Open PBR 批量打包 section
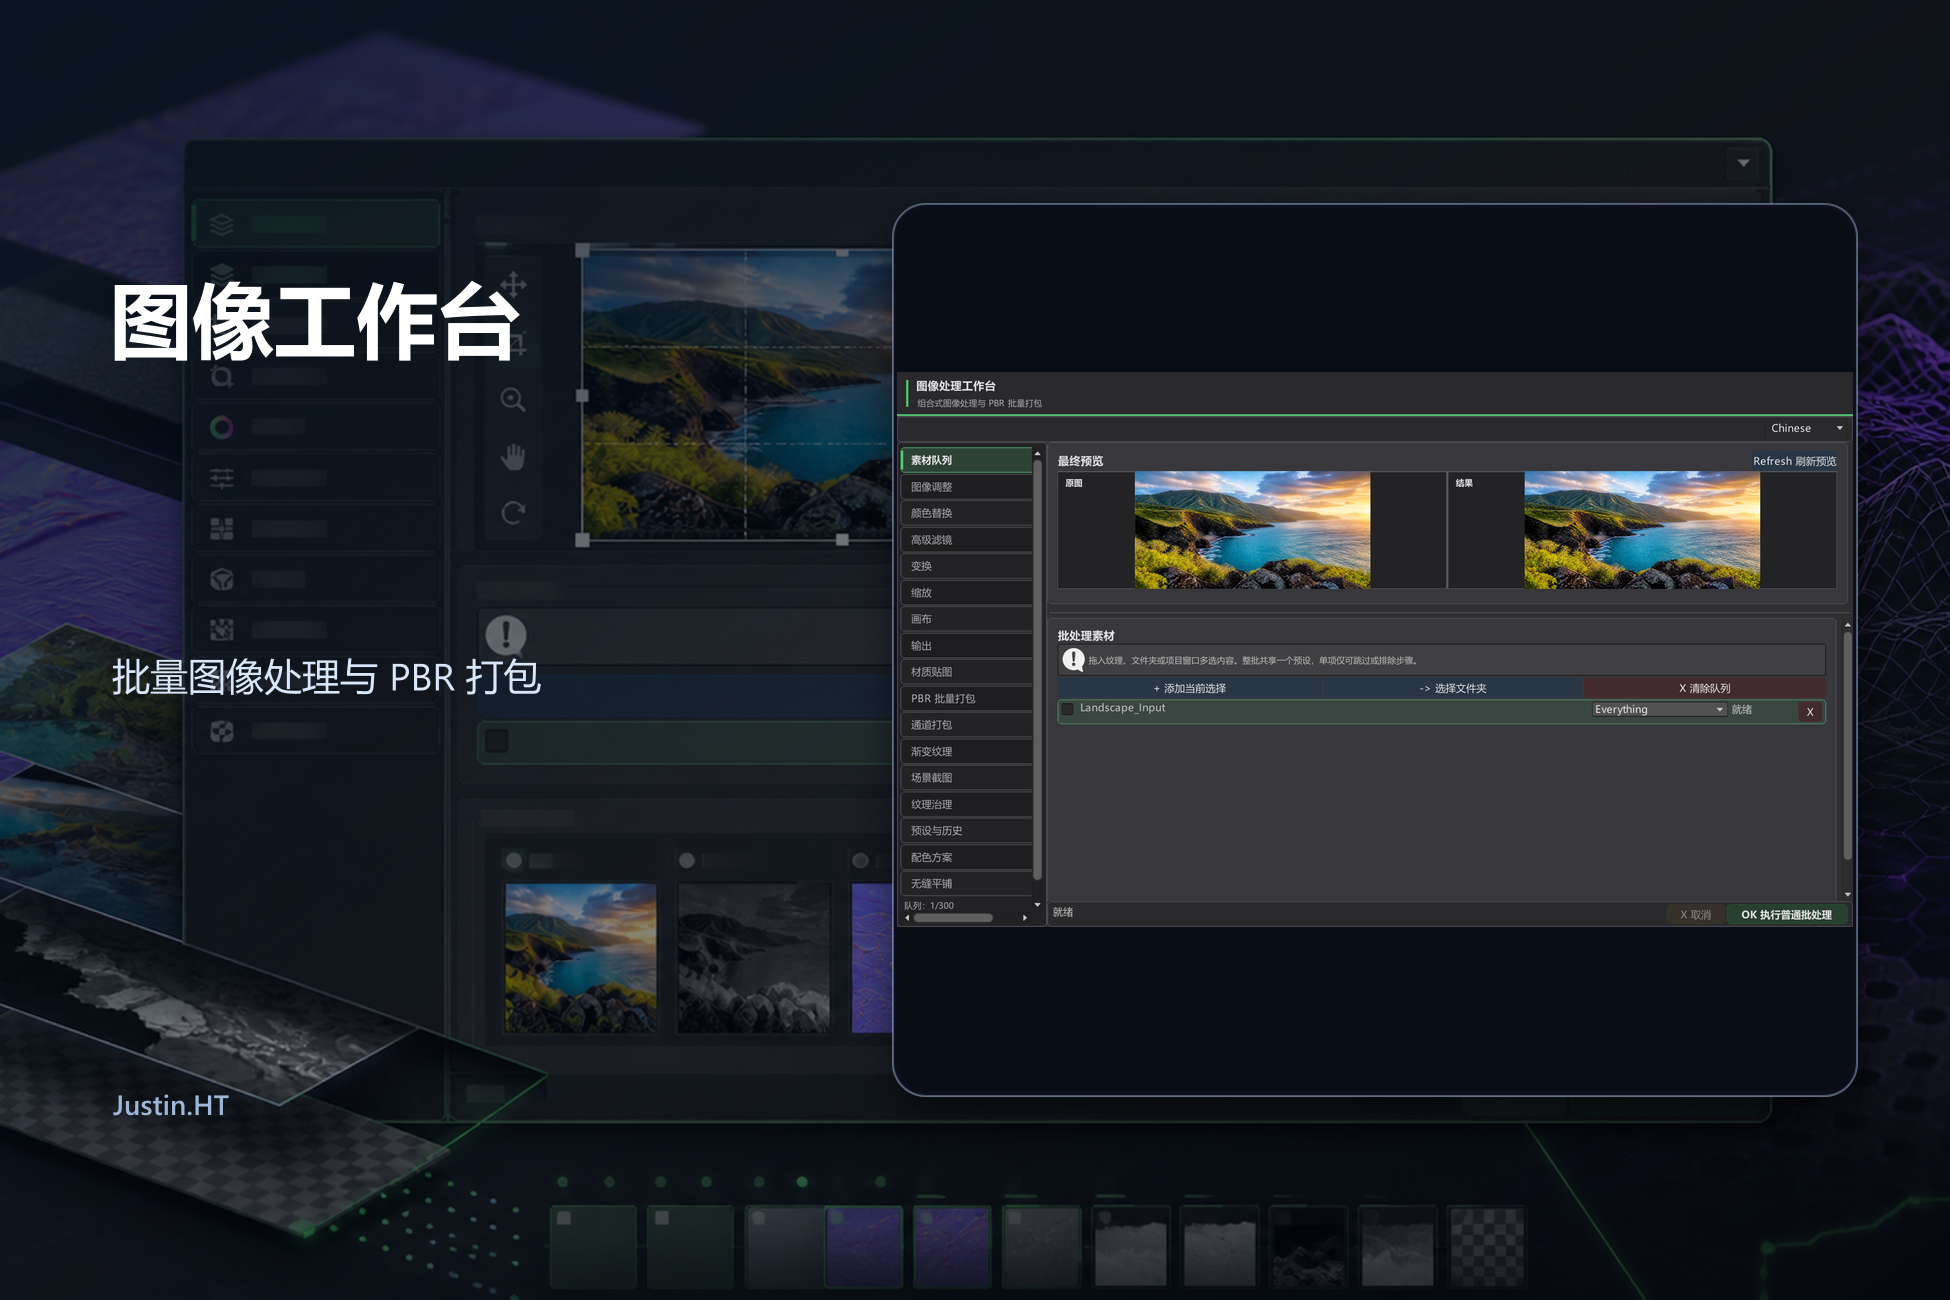The image size is (1950, 1300). coord(966,699)
